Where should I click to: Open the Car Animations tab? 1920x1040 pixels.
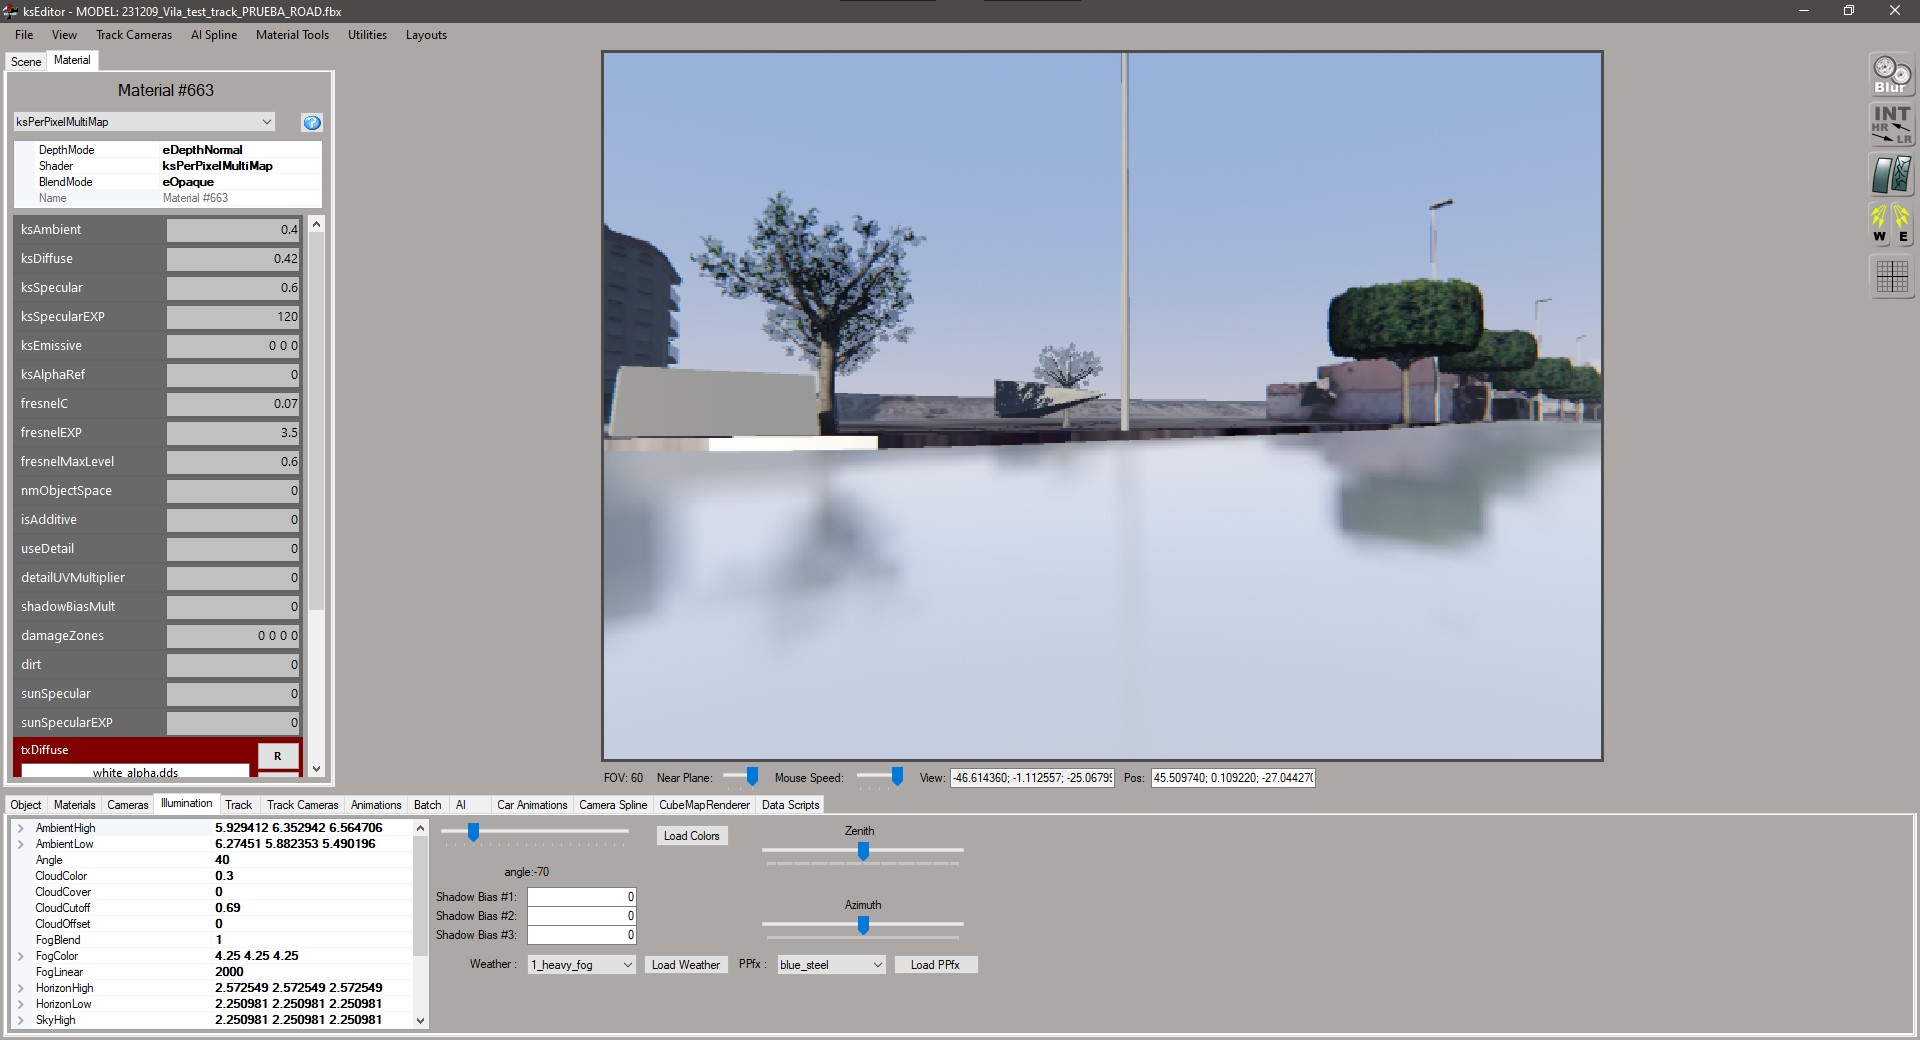coord(532,805)
